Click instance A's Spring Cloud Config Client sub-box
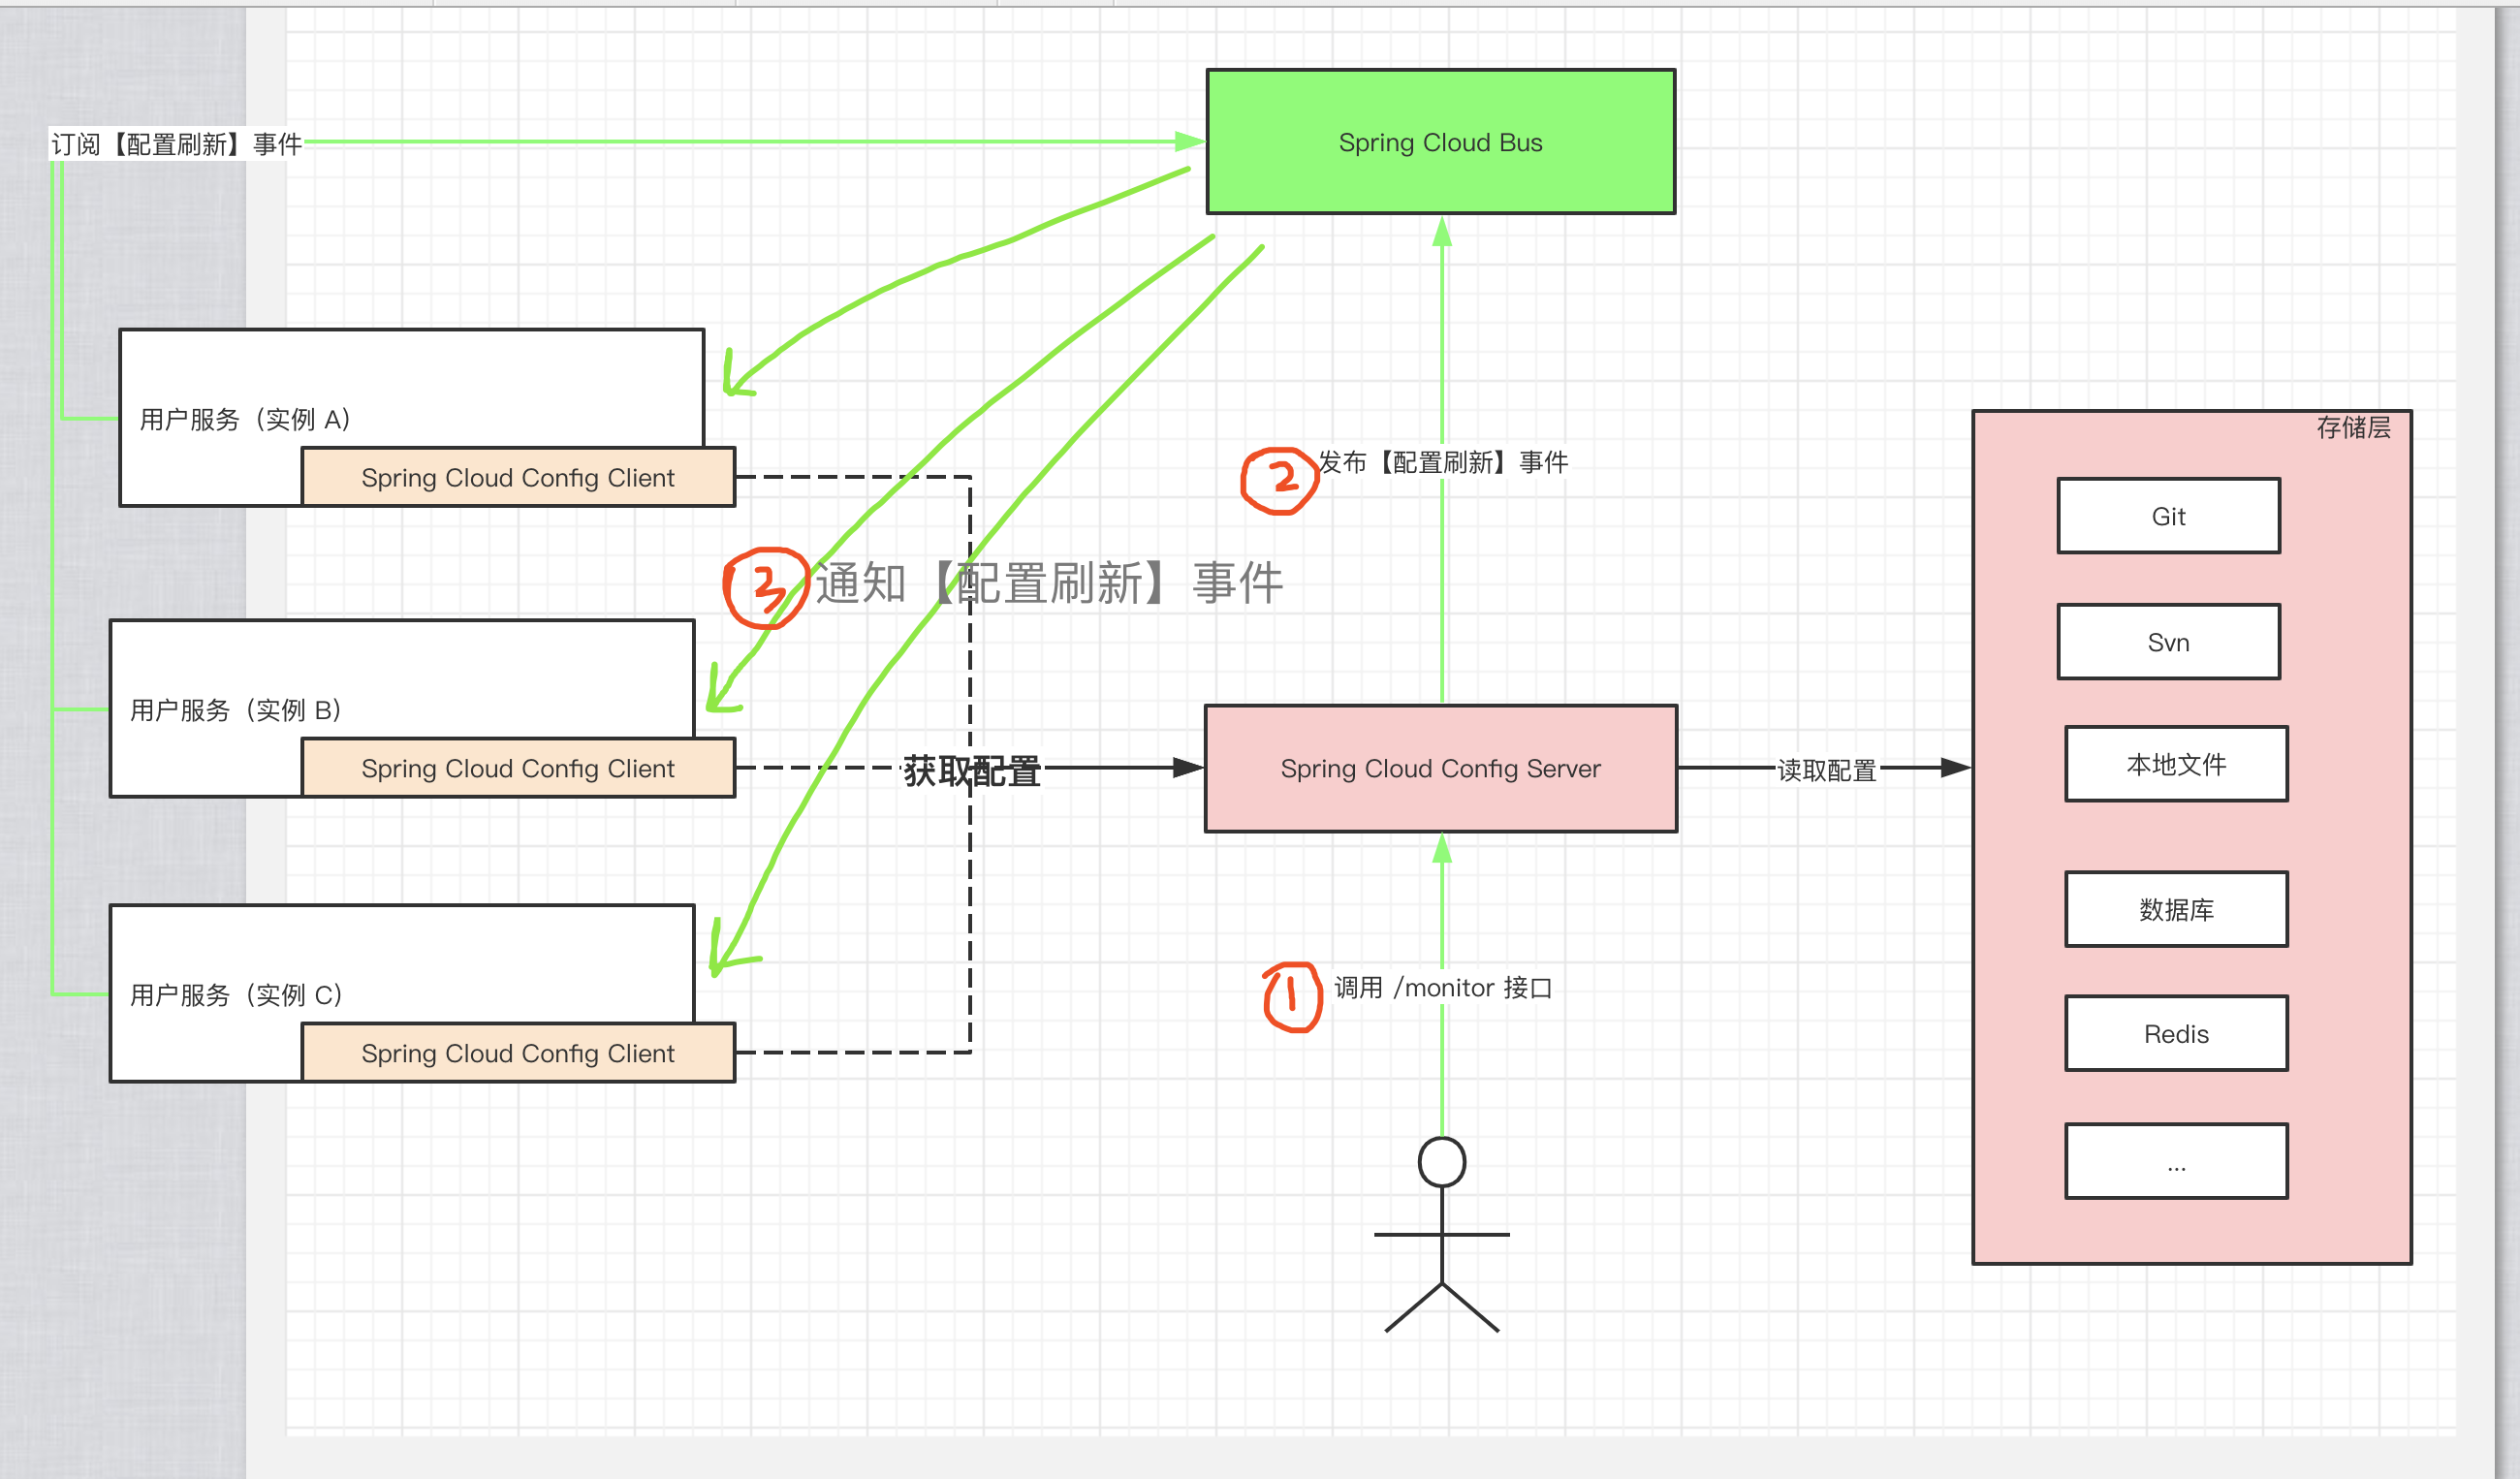Image resolution: width=2520 pixels, height=1479 pixels. pos(517,477)
